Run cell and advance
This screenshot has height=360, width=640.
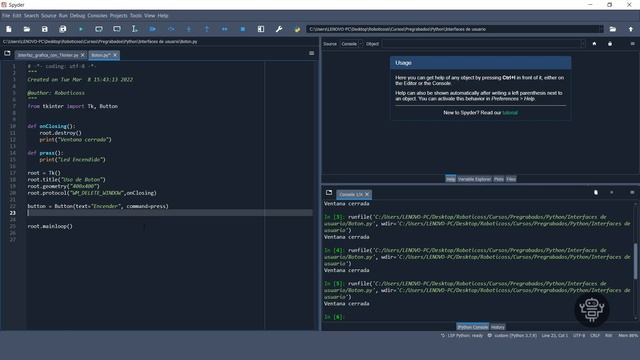pos(117,29)
